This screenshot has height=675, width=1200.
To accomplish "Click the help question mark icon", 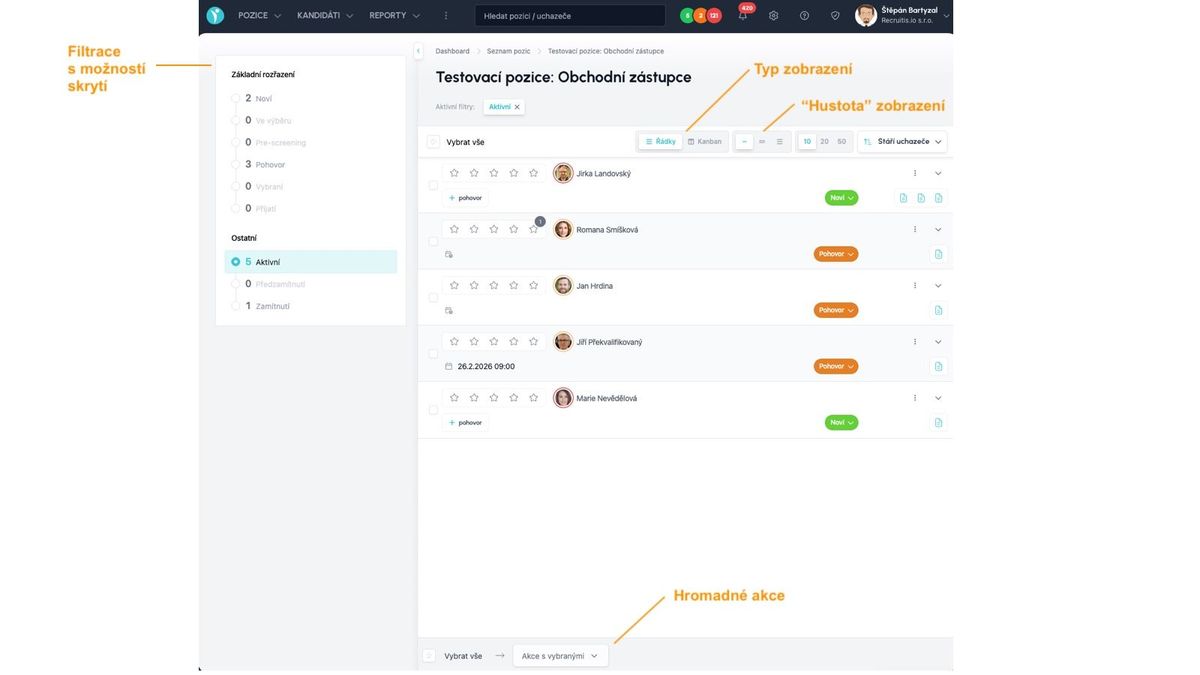I will 804,16.
